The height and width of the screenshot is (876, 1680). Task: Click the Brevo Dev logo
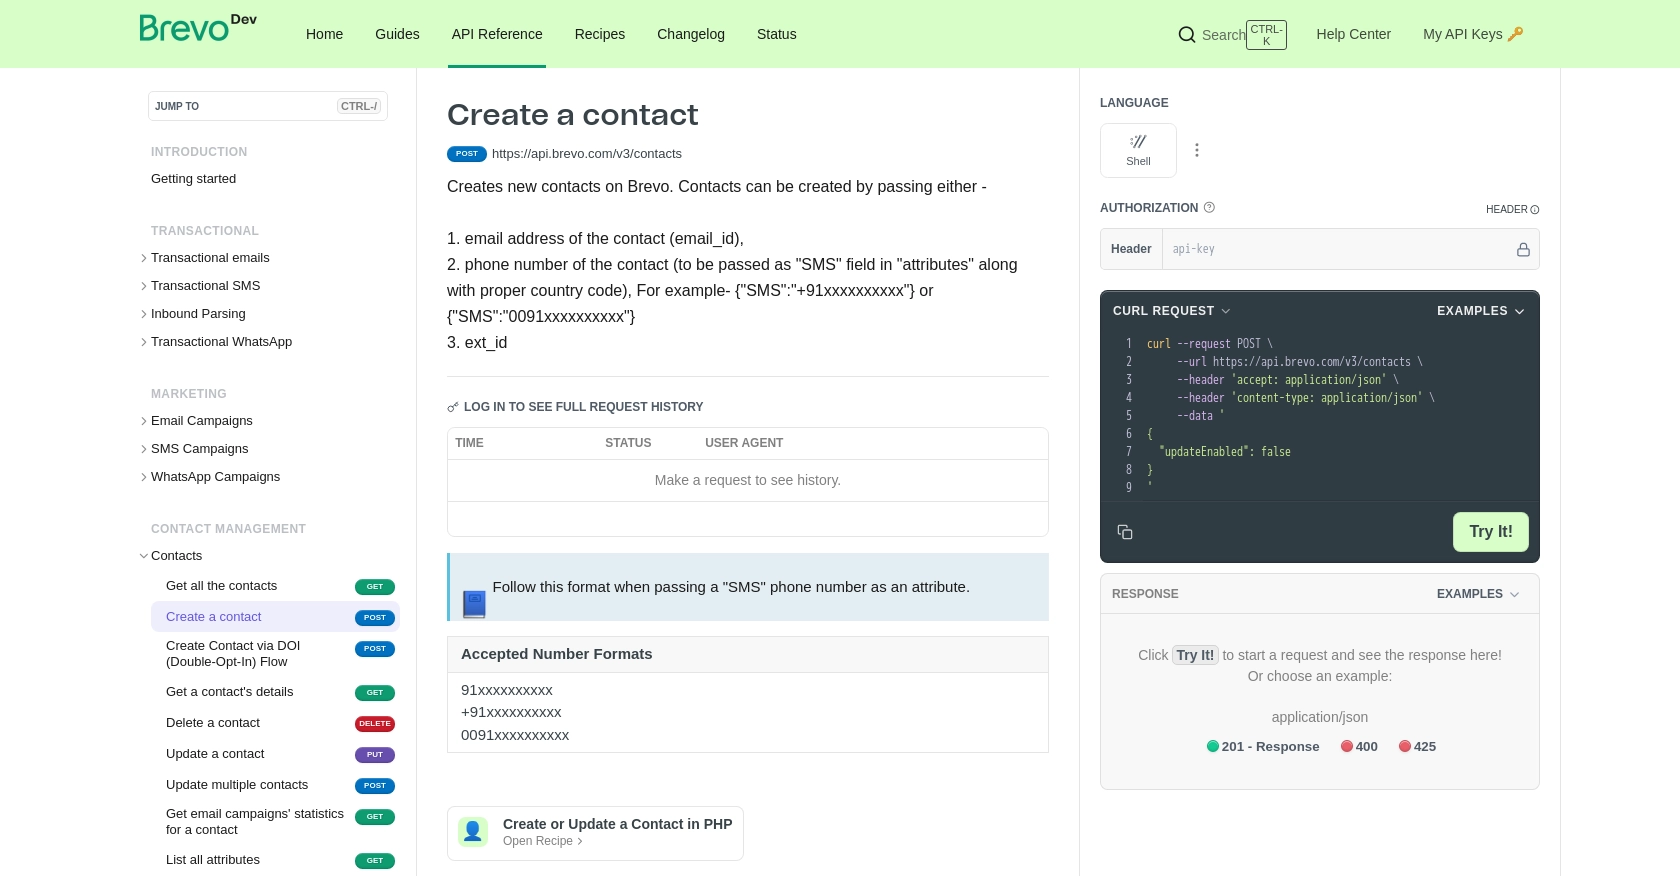[x=198, y=28]
